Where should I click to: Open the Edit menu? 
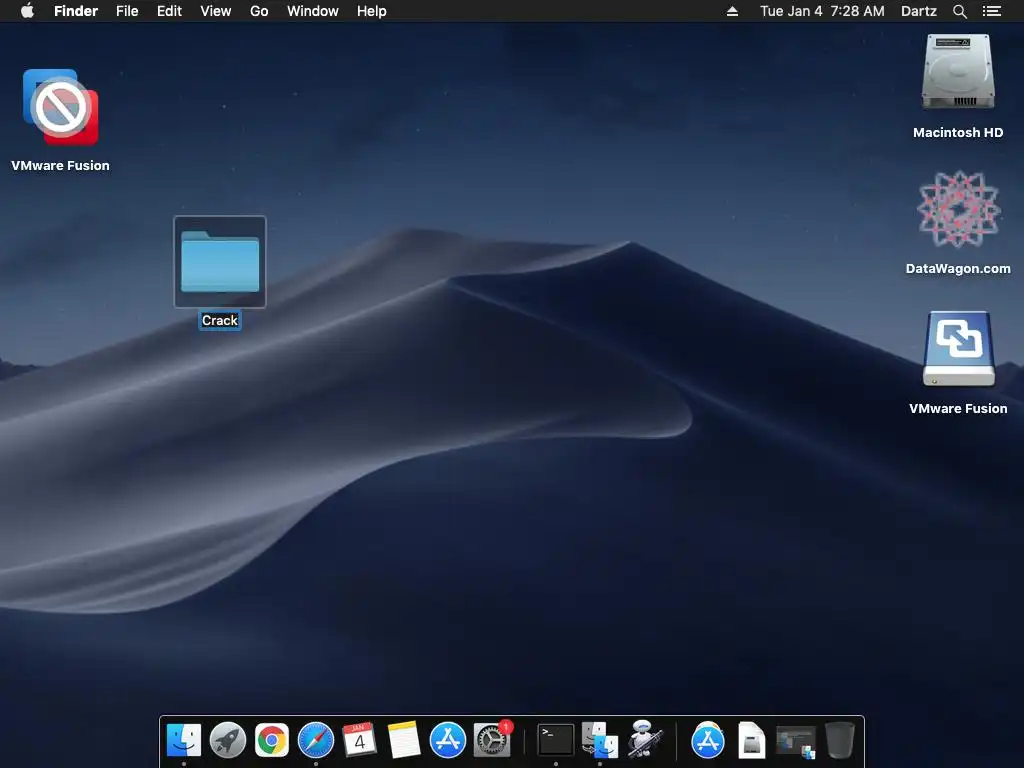click(x=169, y=11)
